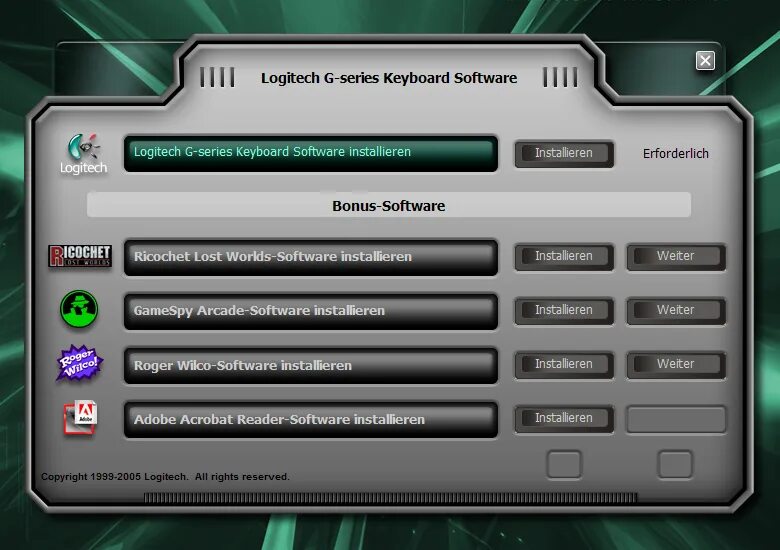Click Weiter for Ricochet Lost Worlds
Screen dimensions: 780x550
tap(676, 257)
